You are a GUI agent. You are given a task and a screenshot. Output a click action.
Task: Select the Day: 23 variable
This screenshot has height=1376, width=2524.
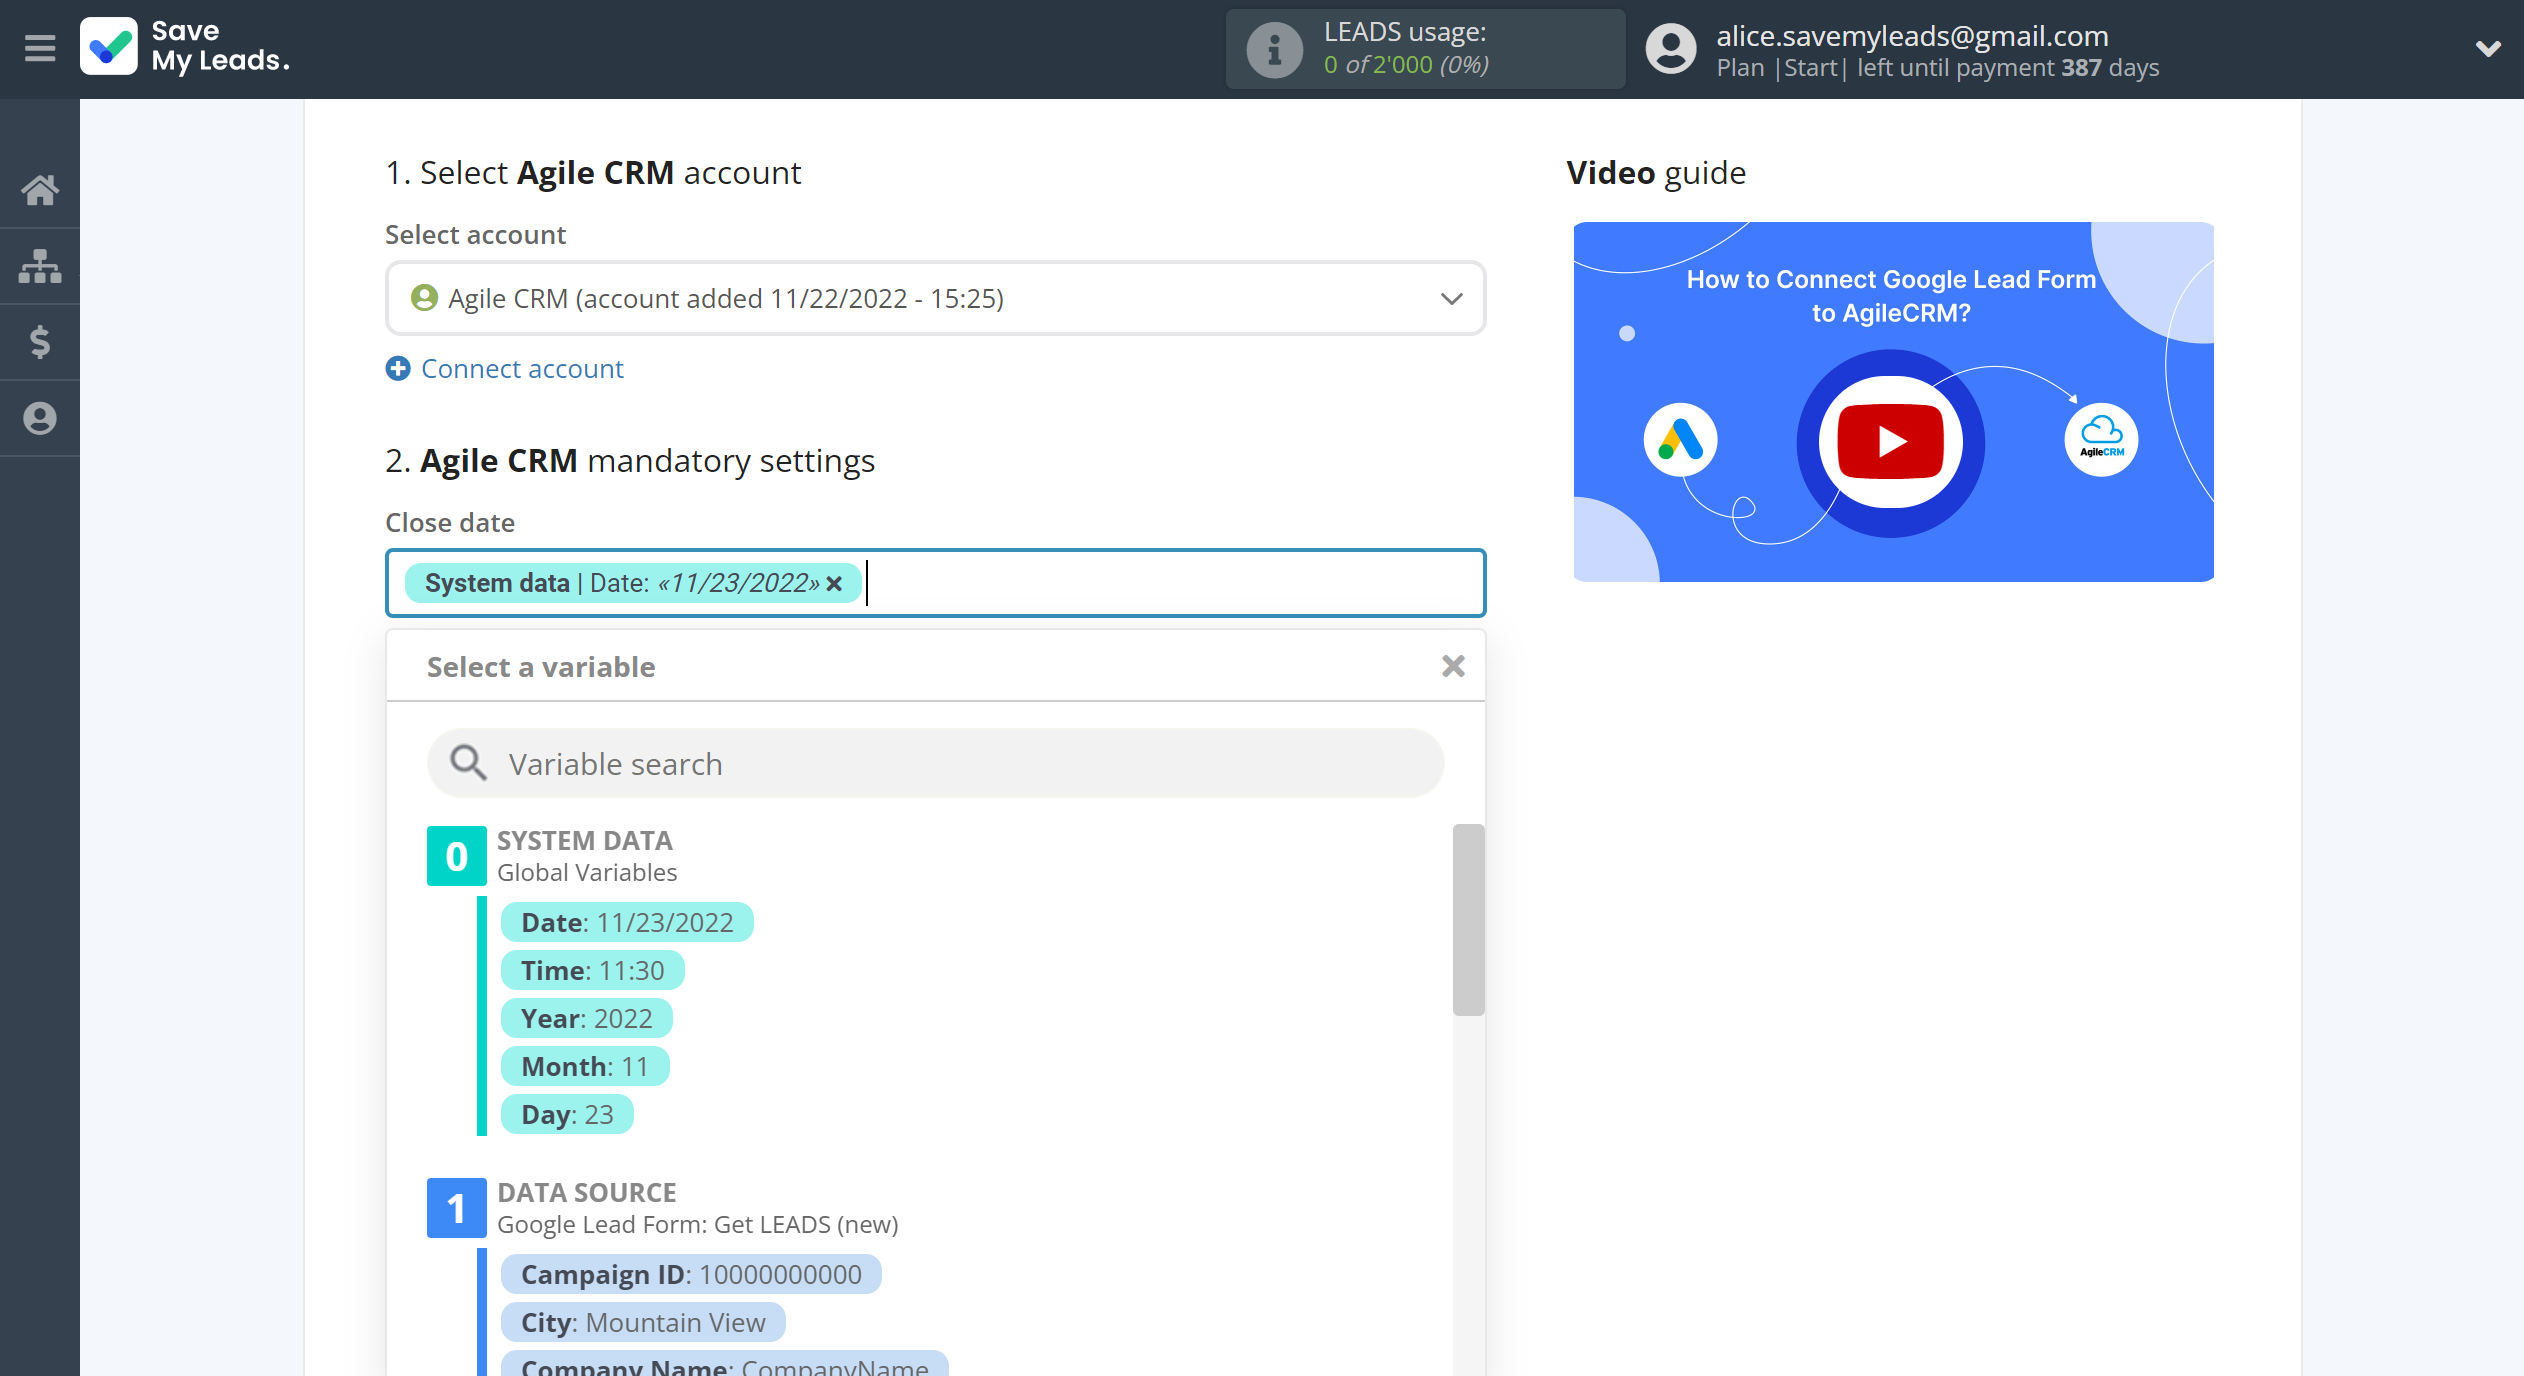[x=567, y=1114]
